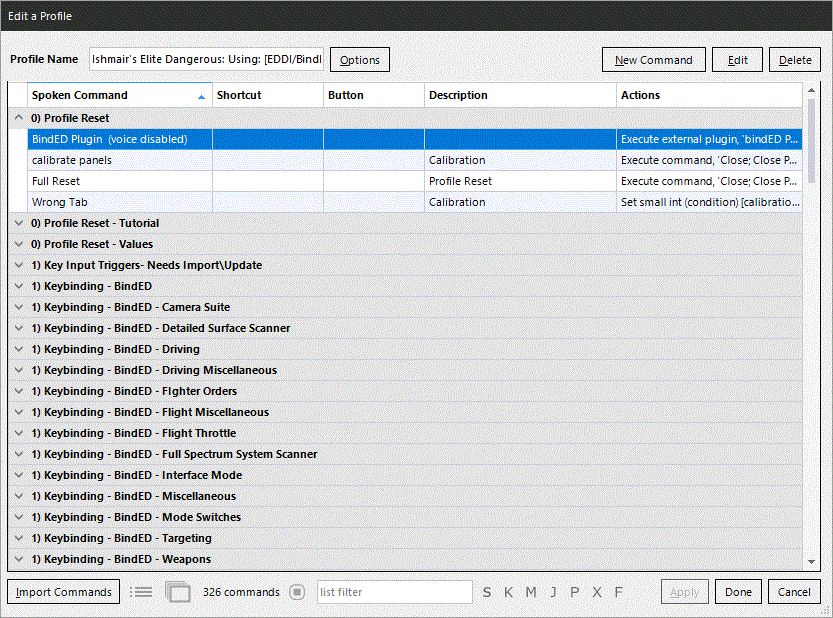This screenshot has height=618, width=833.
Task: Expand '0) Profile Reset - Values' group
Action: 19,244
